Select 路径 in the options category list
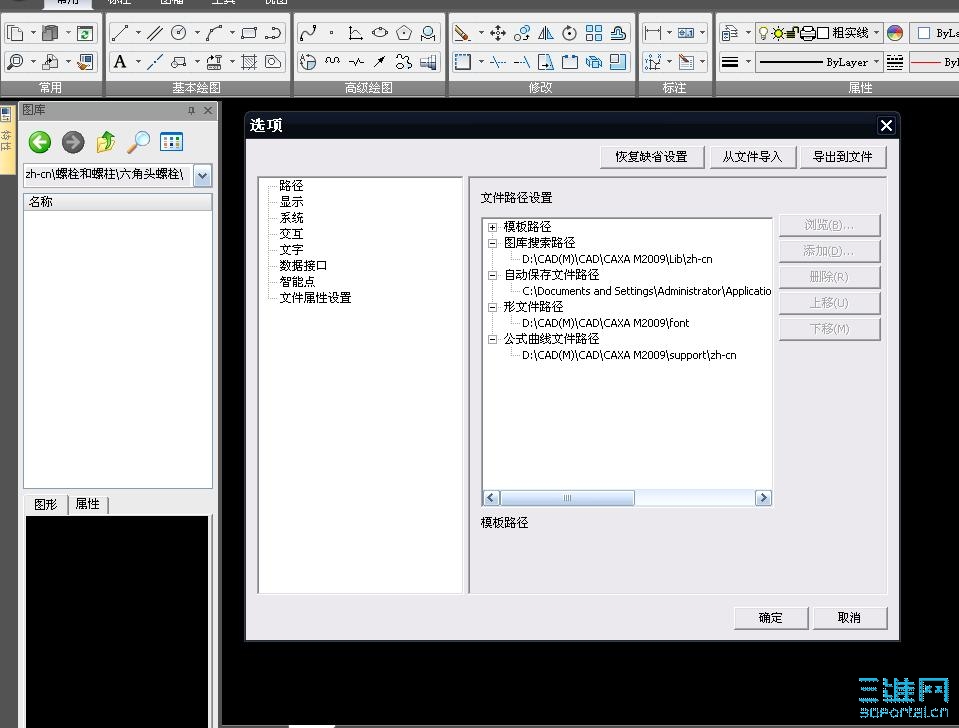959x728 pixels. [291, 185]
